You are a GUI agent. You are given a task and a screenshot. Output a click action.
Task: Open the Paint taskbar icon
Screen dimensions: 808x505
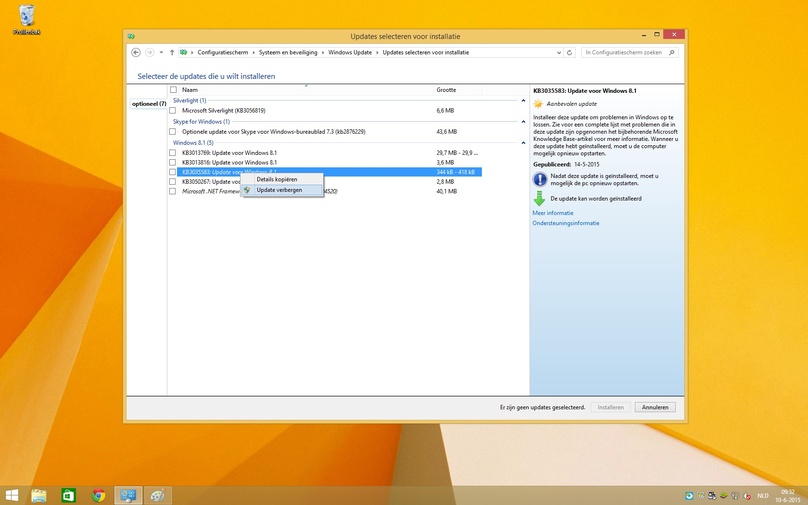pos(158,496)
